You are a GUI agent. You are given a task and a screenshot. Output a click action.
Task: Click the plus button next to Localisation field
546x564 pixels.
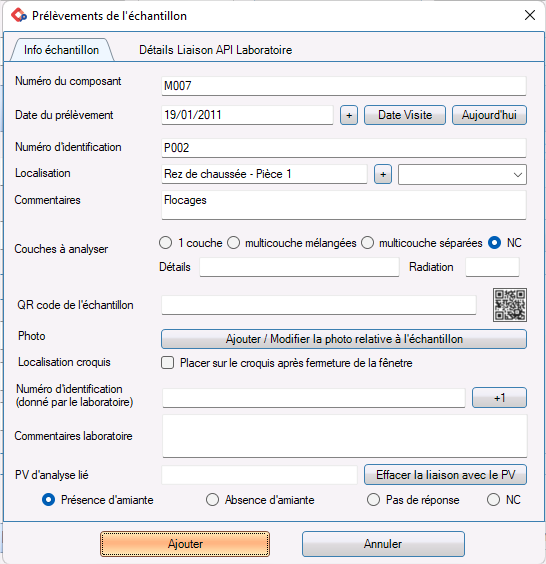(383, 174)
